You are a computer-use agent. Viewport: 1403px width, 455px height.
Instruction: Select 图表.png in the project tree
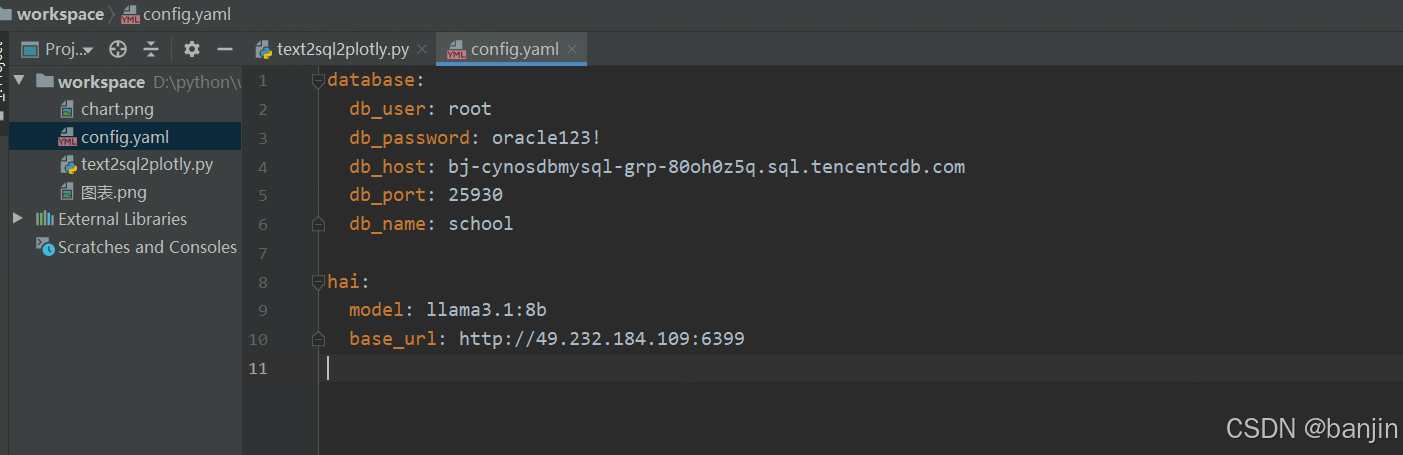[113, 192]
